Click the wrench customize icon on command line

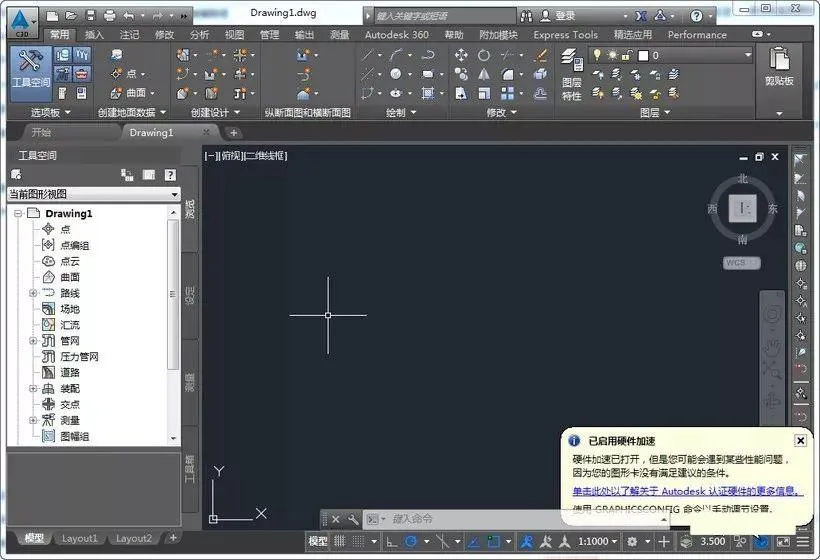tap(353, 519)
